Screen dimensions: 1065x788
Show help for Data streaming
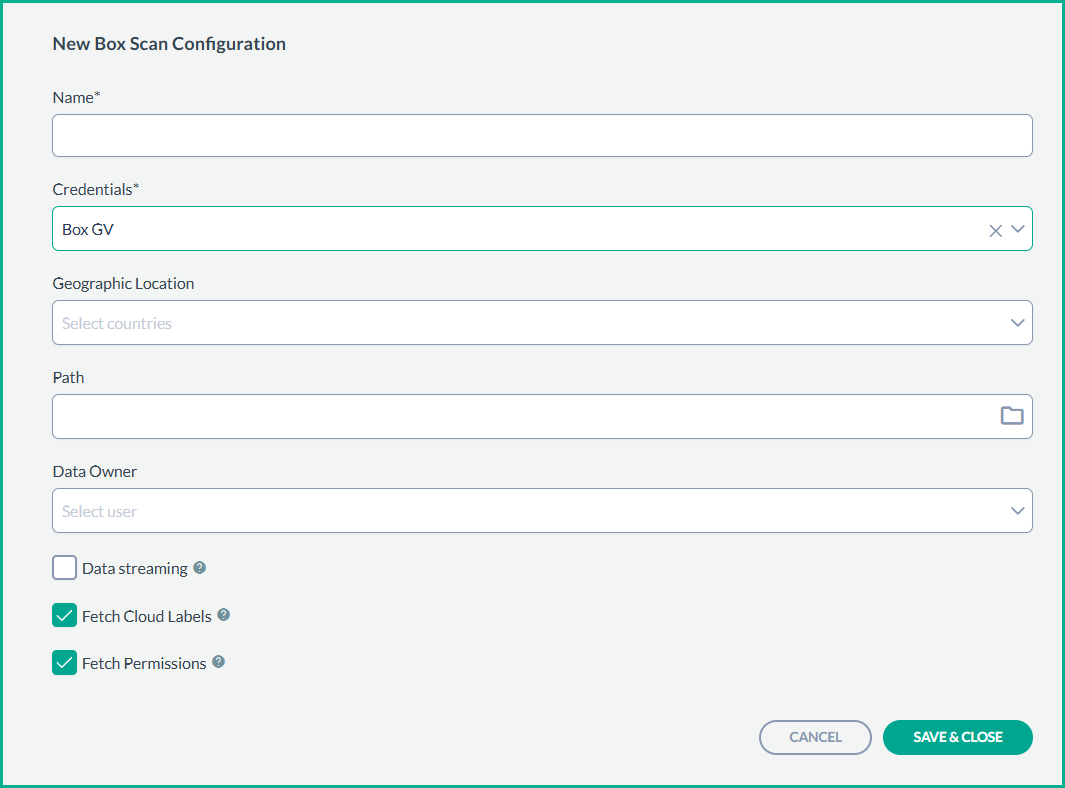pyautogui.click(x=200, y=568)
